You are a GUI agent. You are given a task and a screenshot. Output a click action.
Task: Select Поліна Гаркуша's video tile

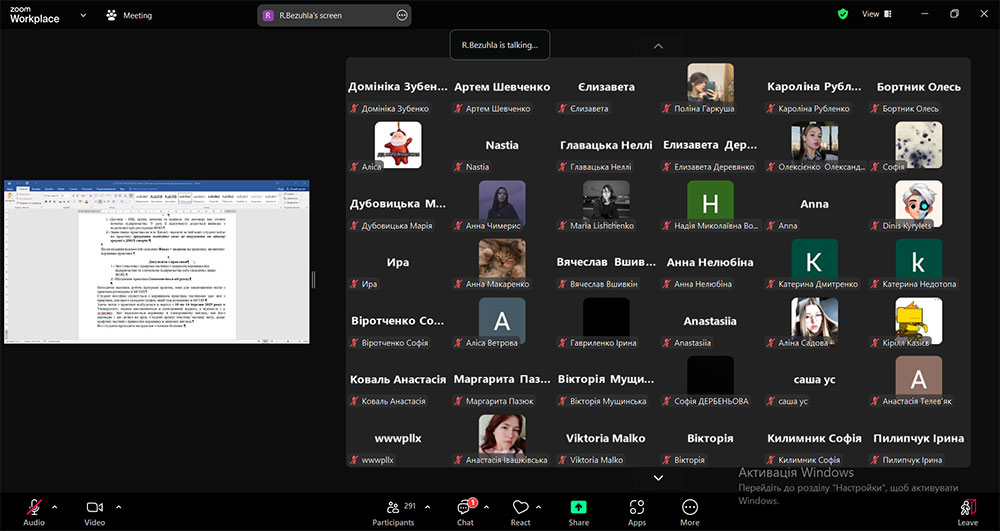pos(710,88)
